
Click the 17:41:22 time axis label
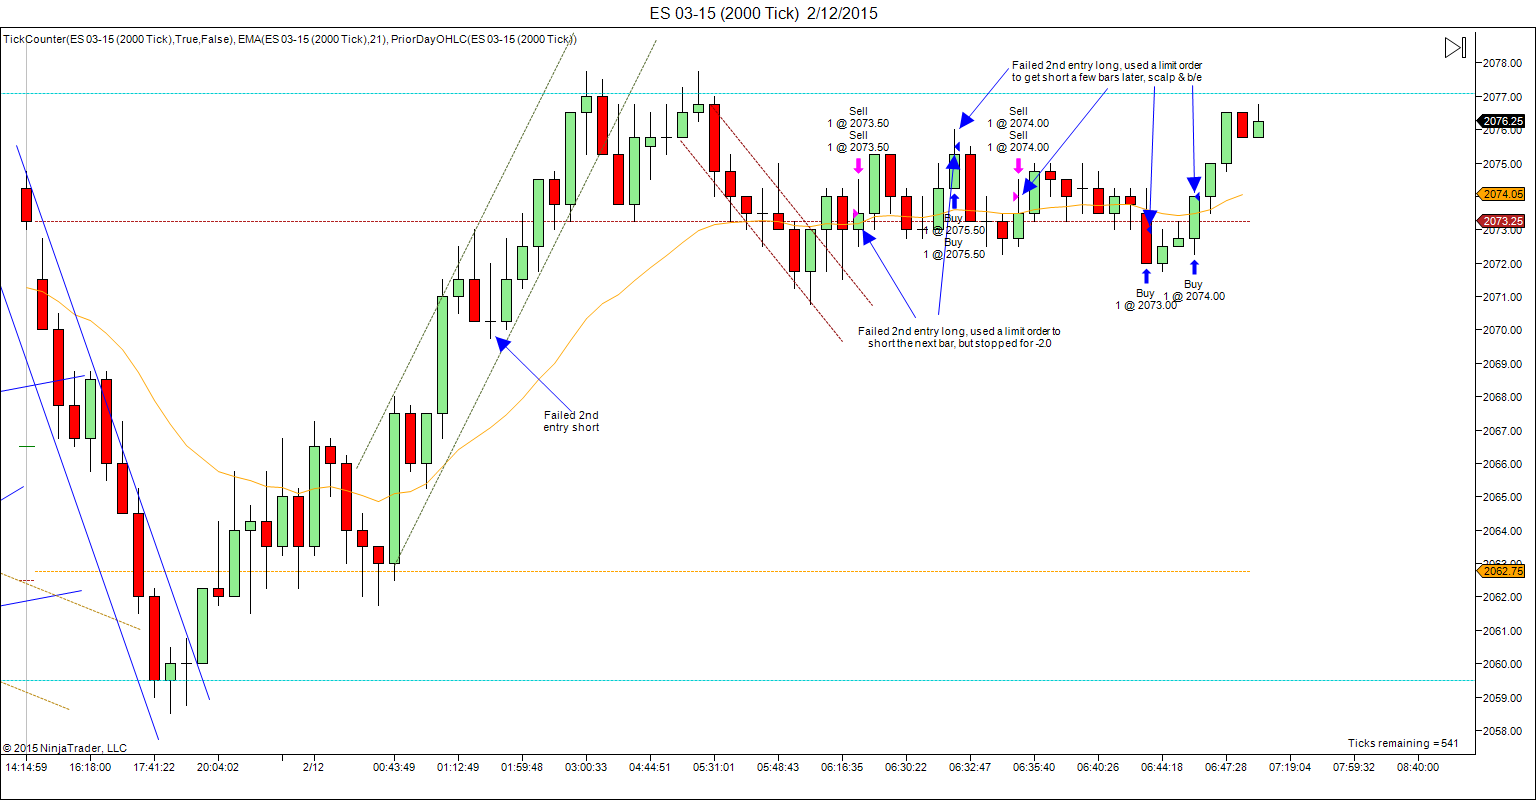point(154,768)
